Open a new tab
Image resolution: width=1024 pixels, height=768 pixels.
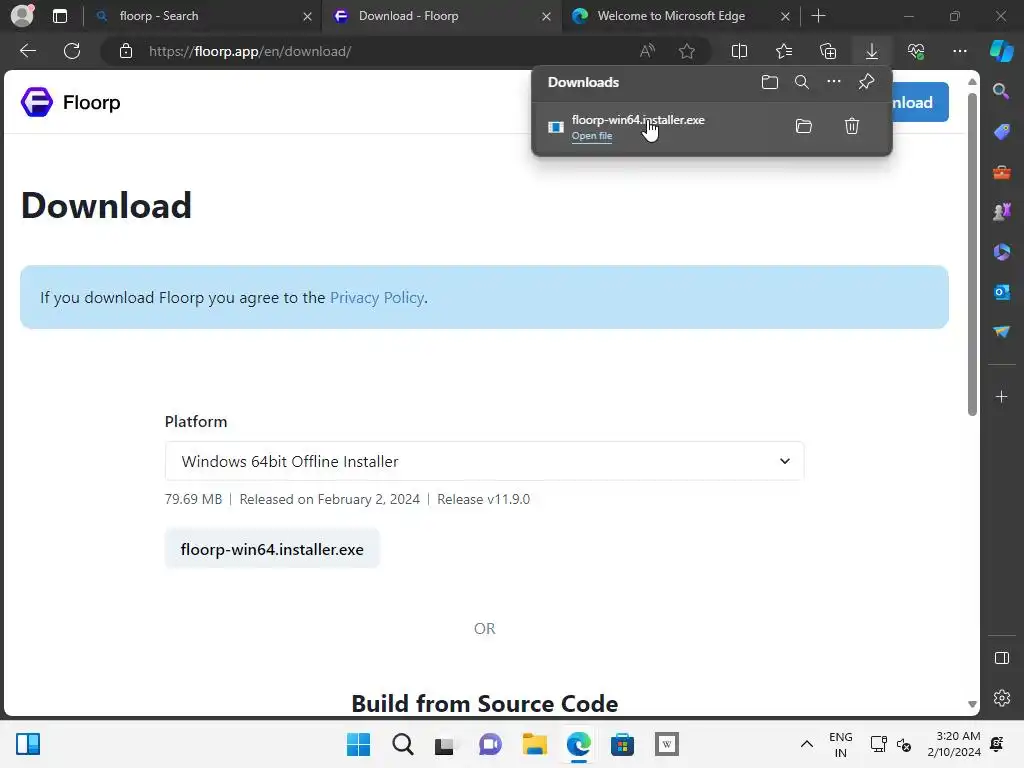pyautogui.click(x=818, y=16)
